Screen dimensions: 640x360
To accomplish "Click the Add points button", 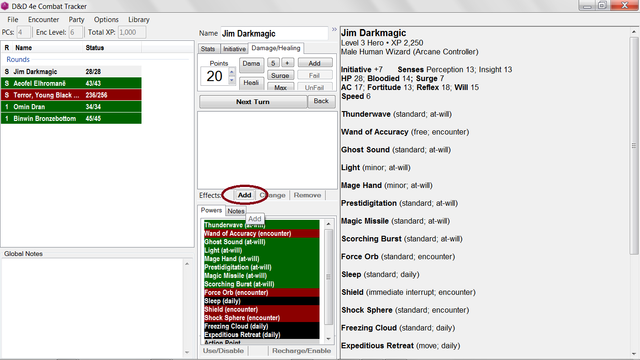I will click(314, 63).
